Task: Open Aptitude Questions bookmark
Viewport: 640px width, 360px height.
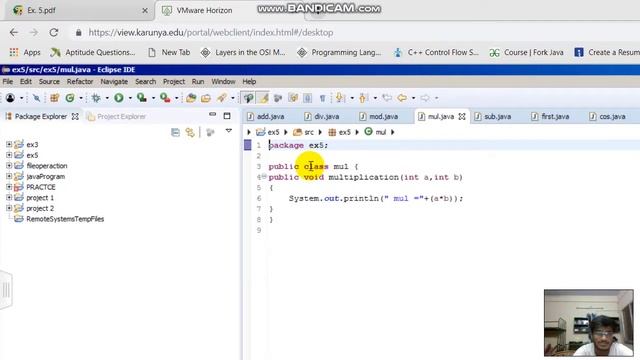Action: (x=93, y=52)
